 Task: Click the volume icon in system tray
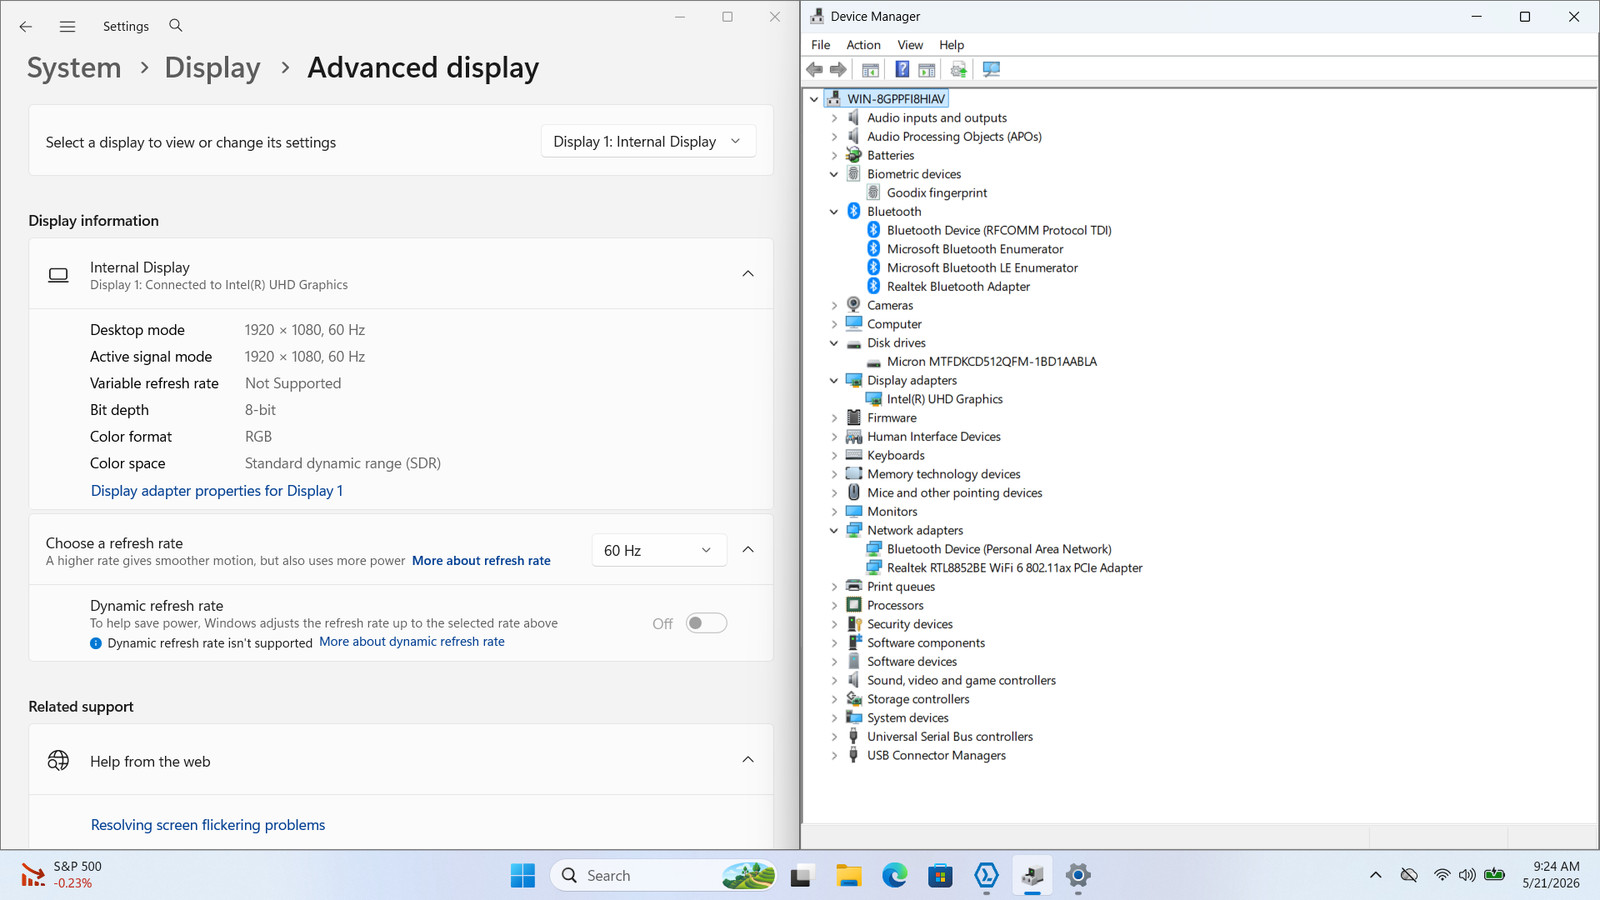(x=1467, y=875)
